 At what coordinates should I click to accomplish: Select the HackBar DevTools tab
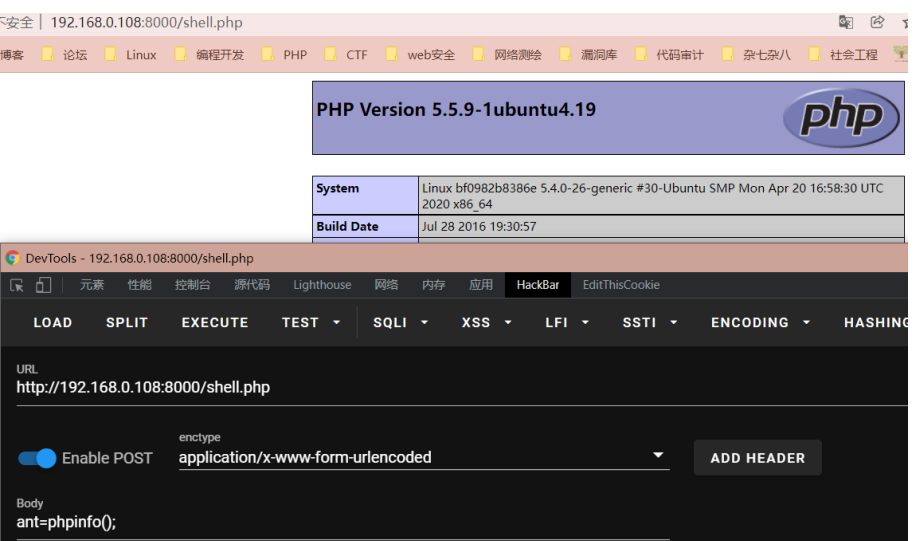[x=537, y=285]
